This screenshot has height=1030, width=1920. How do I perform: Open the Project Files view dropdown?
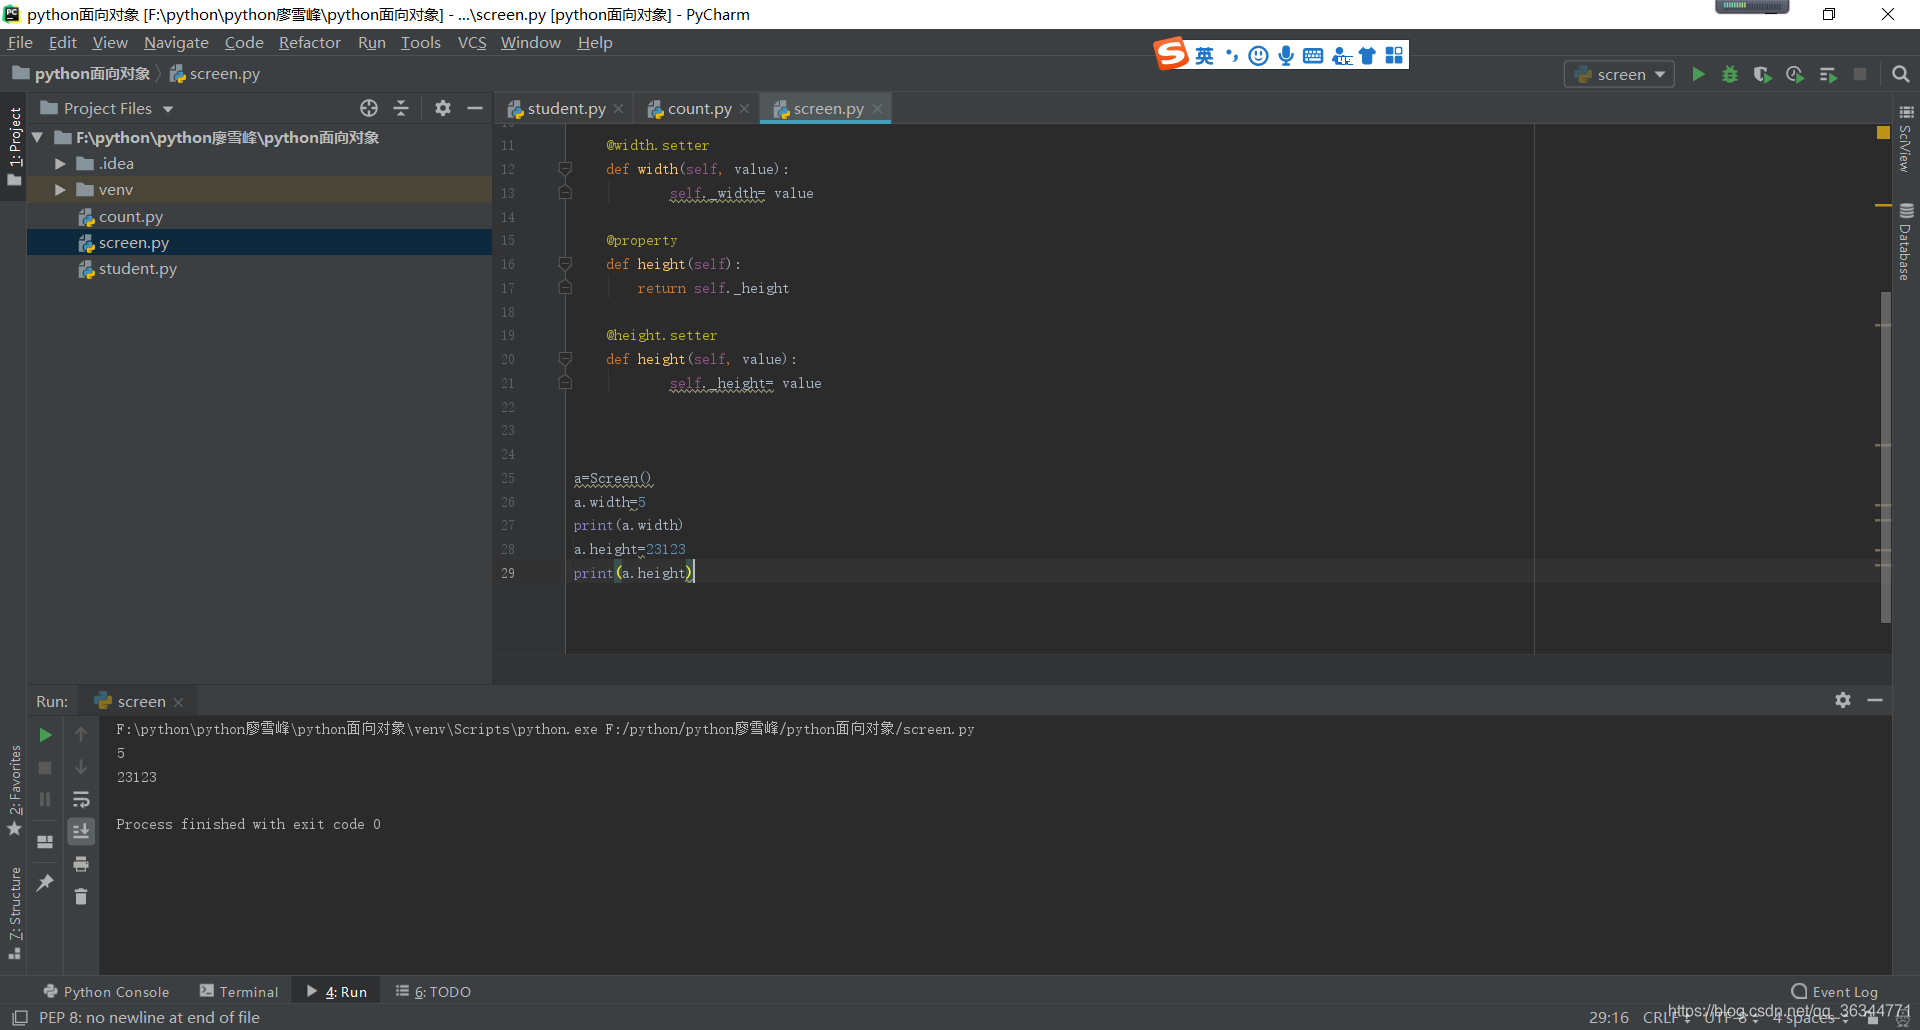(x=106, y=108)
